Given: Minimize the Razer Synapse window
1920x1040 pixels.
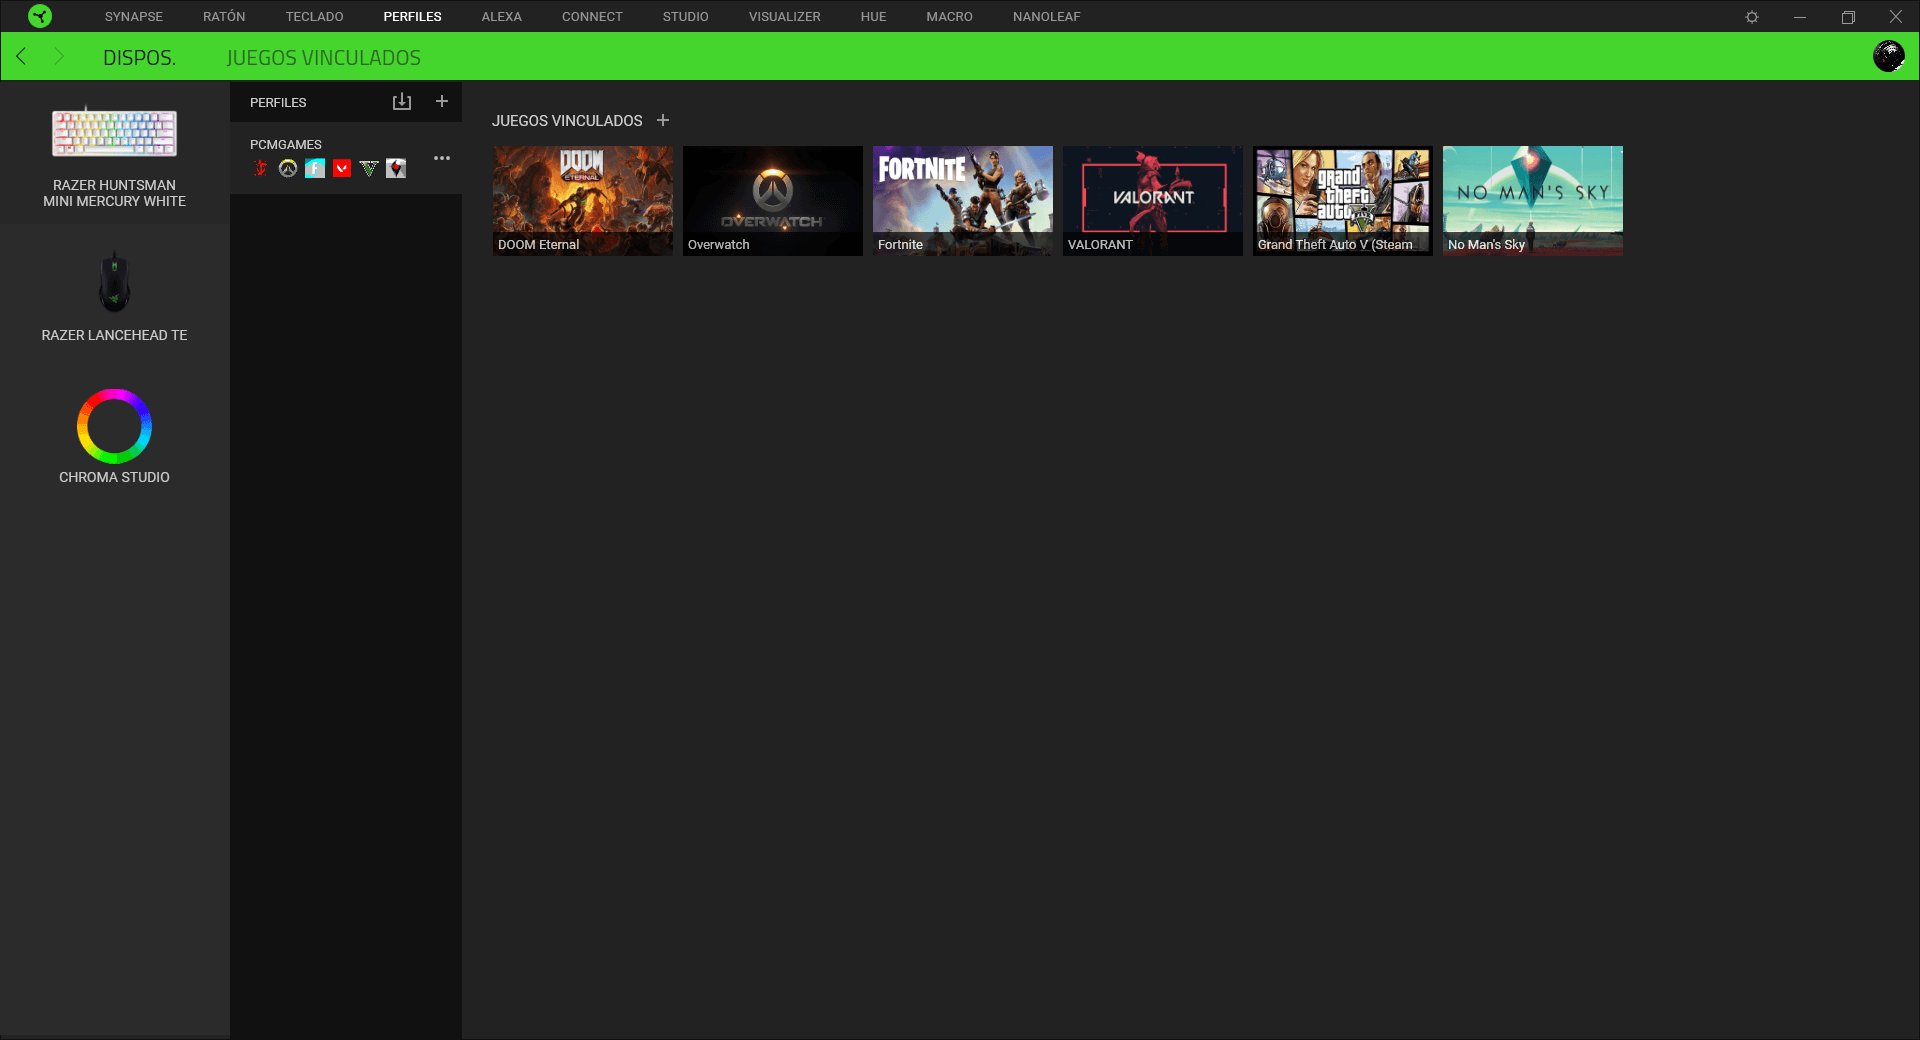Looking at the screenshot, I should click(1800, 17).
